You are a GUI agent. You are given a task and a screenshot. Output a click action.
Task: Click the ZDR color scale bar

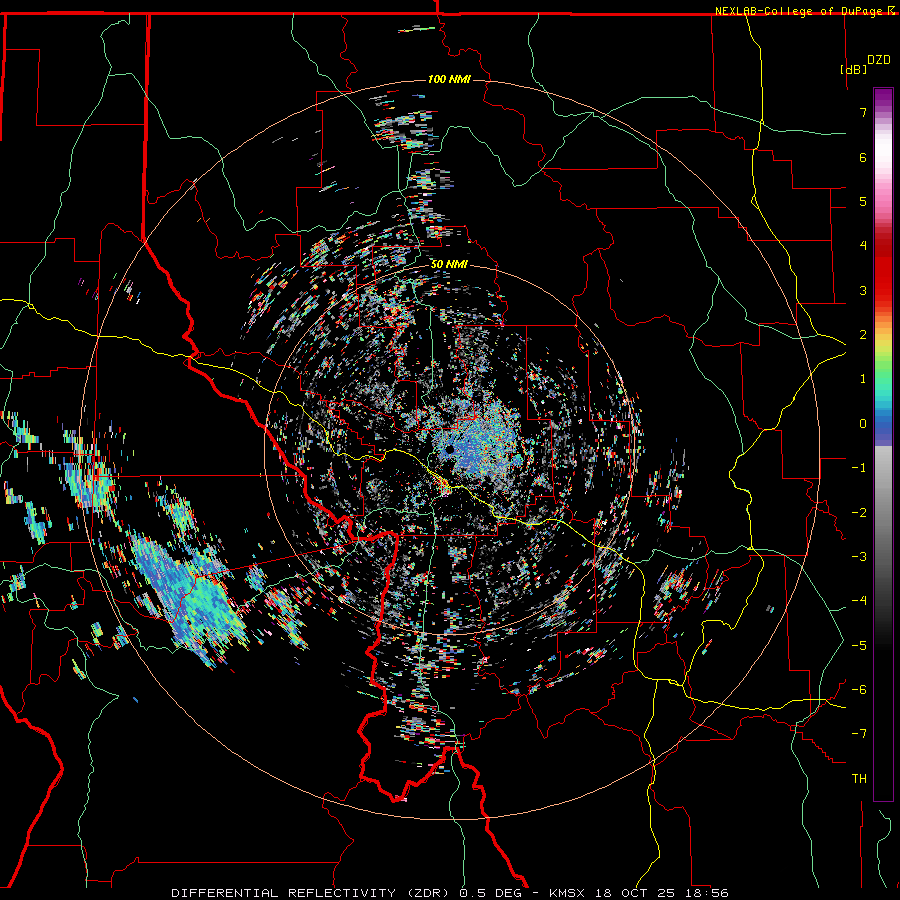(883, 444)
